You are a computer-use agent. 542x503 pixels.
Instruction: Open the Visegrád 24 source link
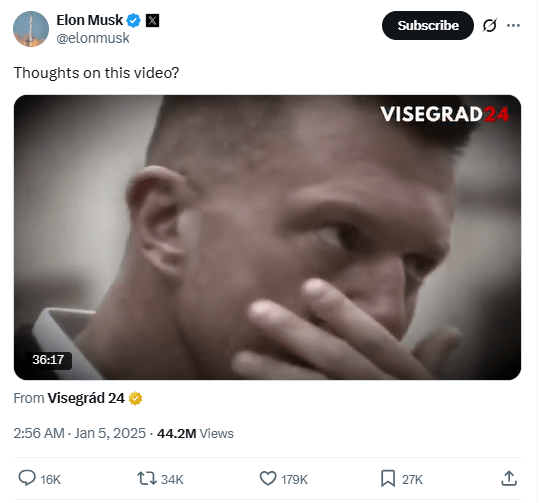(86, 399)
